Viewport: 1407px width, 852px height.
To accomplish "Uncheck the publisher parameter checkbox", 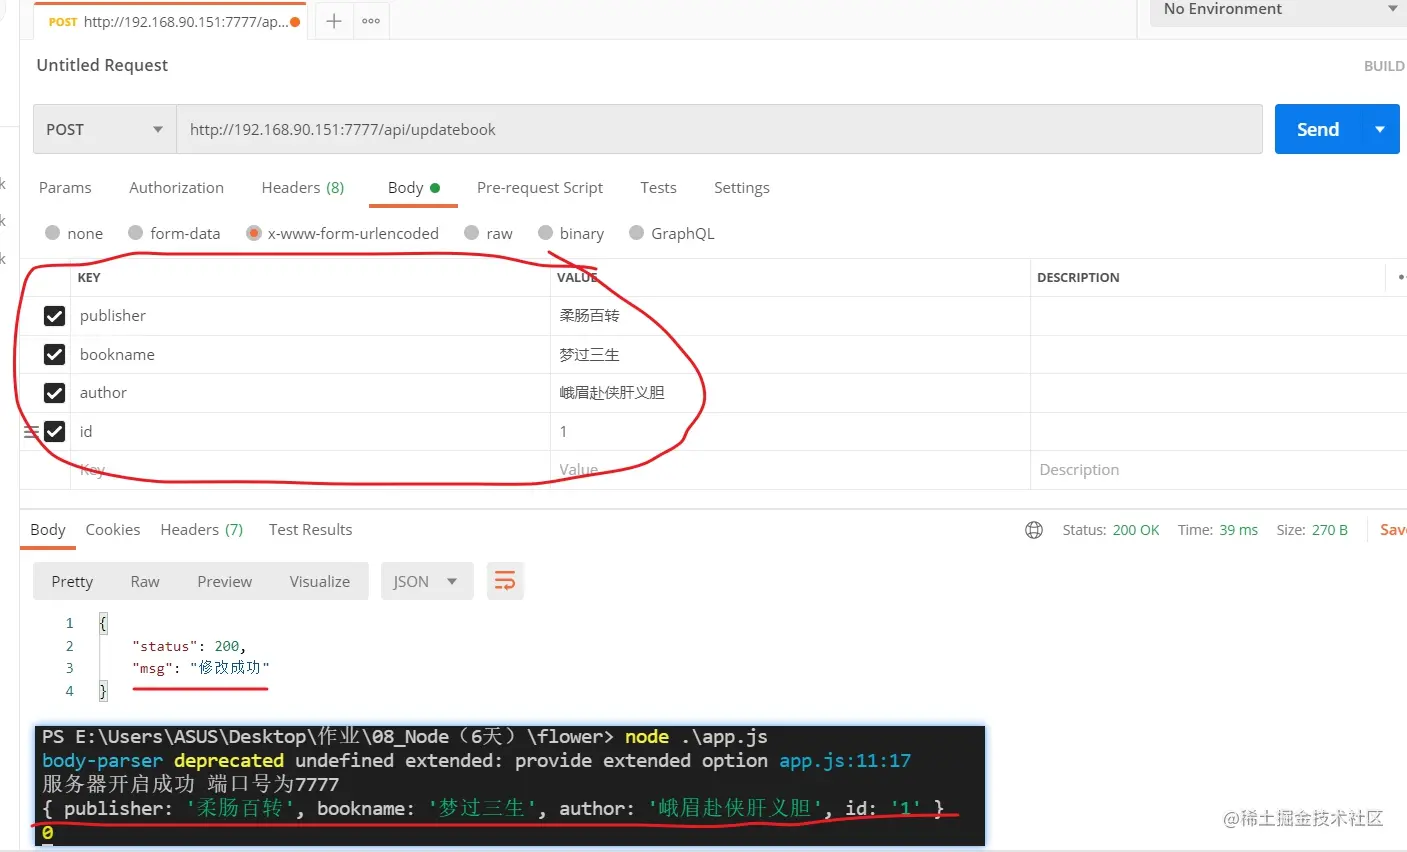I will [54, 316].
